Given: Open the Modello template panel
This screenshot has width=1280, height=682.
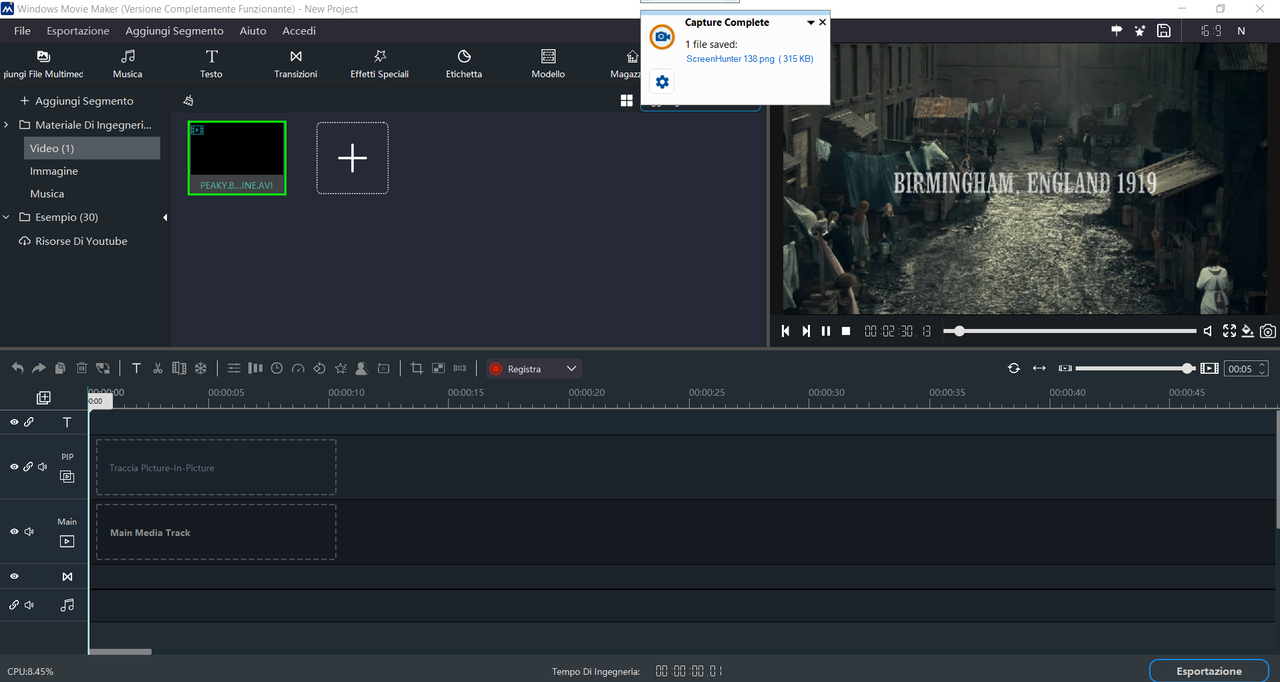Looking at the screenshot, I should [x=548, y=64].
